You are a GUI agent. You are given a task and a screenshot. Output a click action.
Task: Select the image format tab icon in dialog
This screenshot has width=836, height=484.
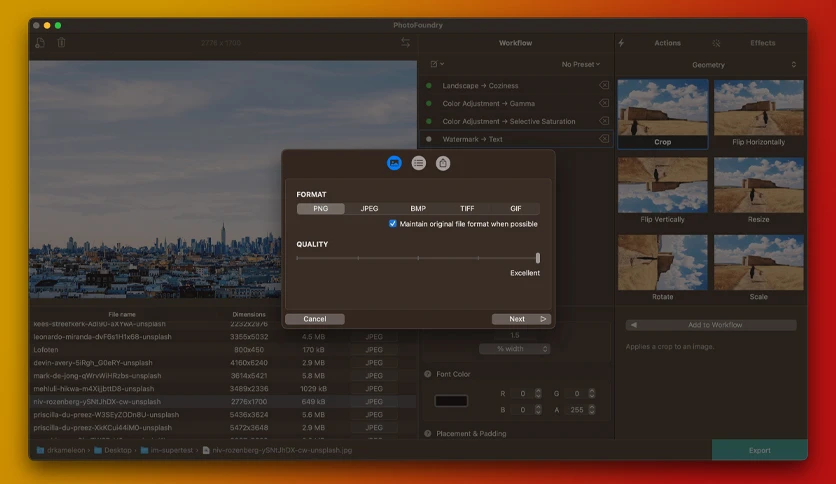click(x=394, y=163)
